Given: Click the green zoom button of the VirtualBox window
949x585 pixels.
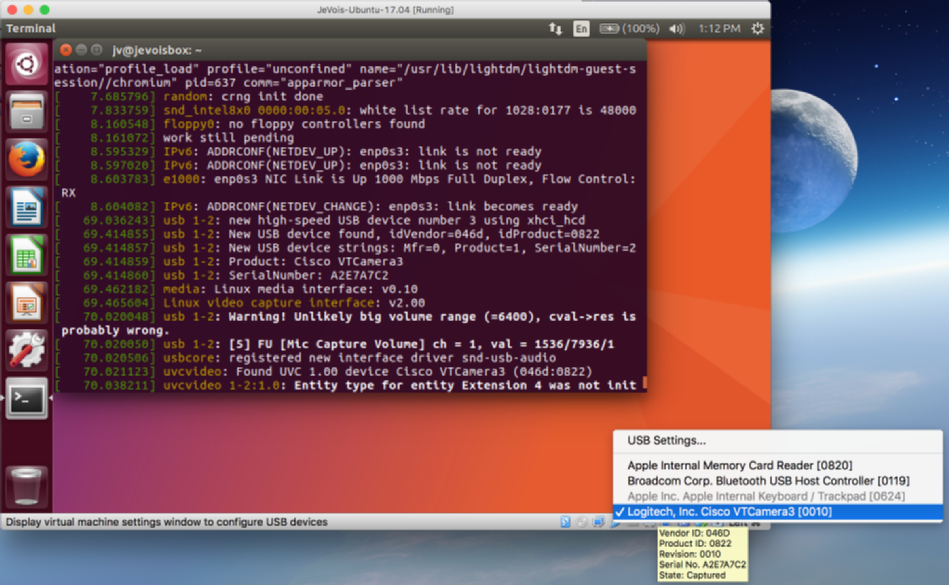Looking at the screenshot, I should pyautogui.click(x=44, y=10).
